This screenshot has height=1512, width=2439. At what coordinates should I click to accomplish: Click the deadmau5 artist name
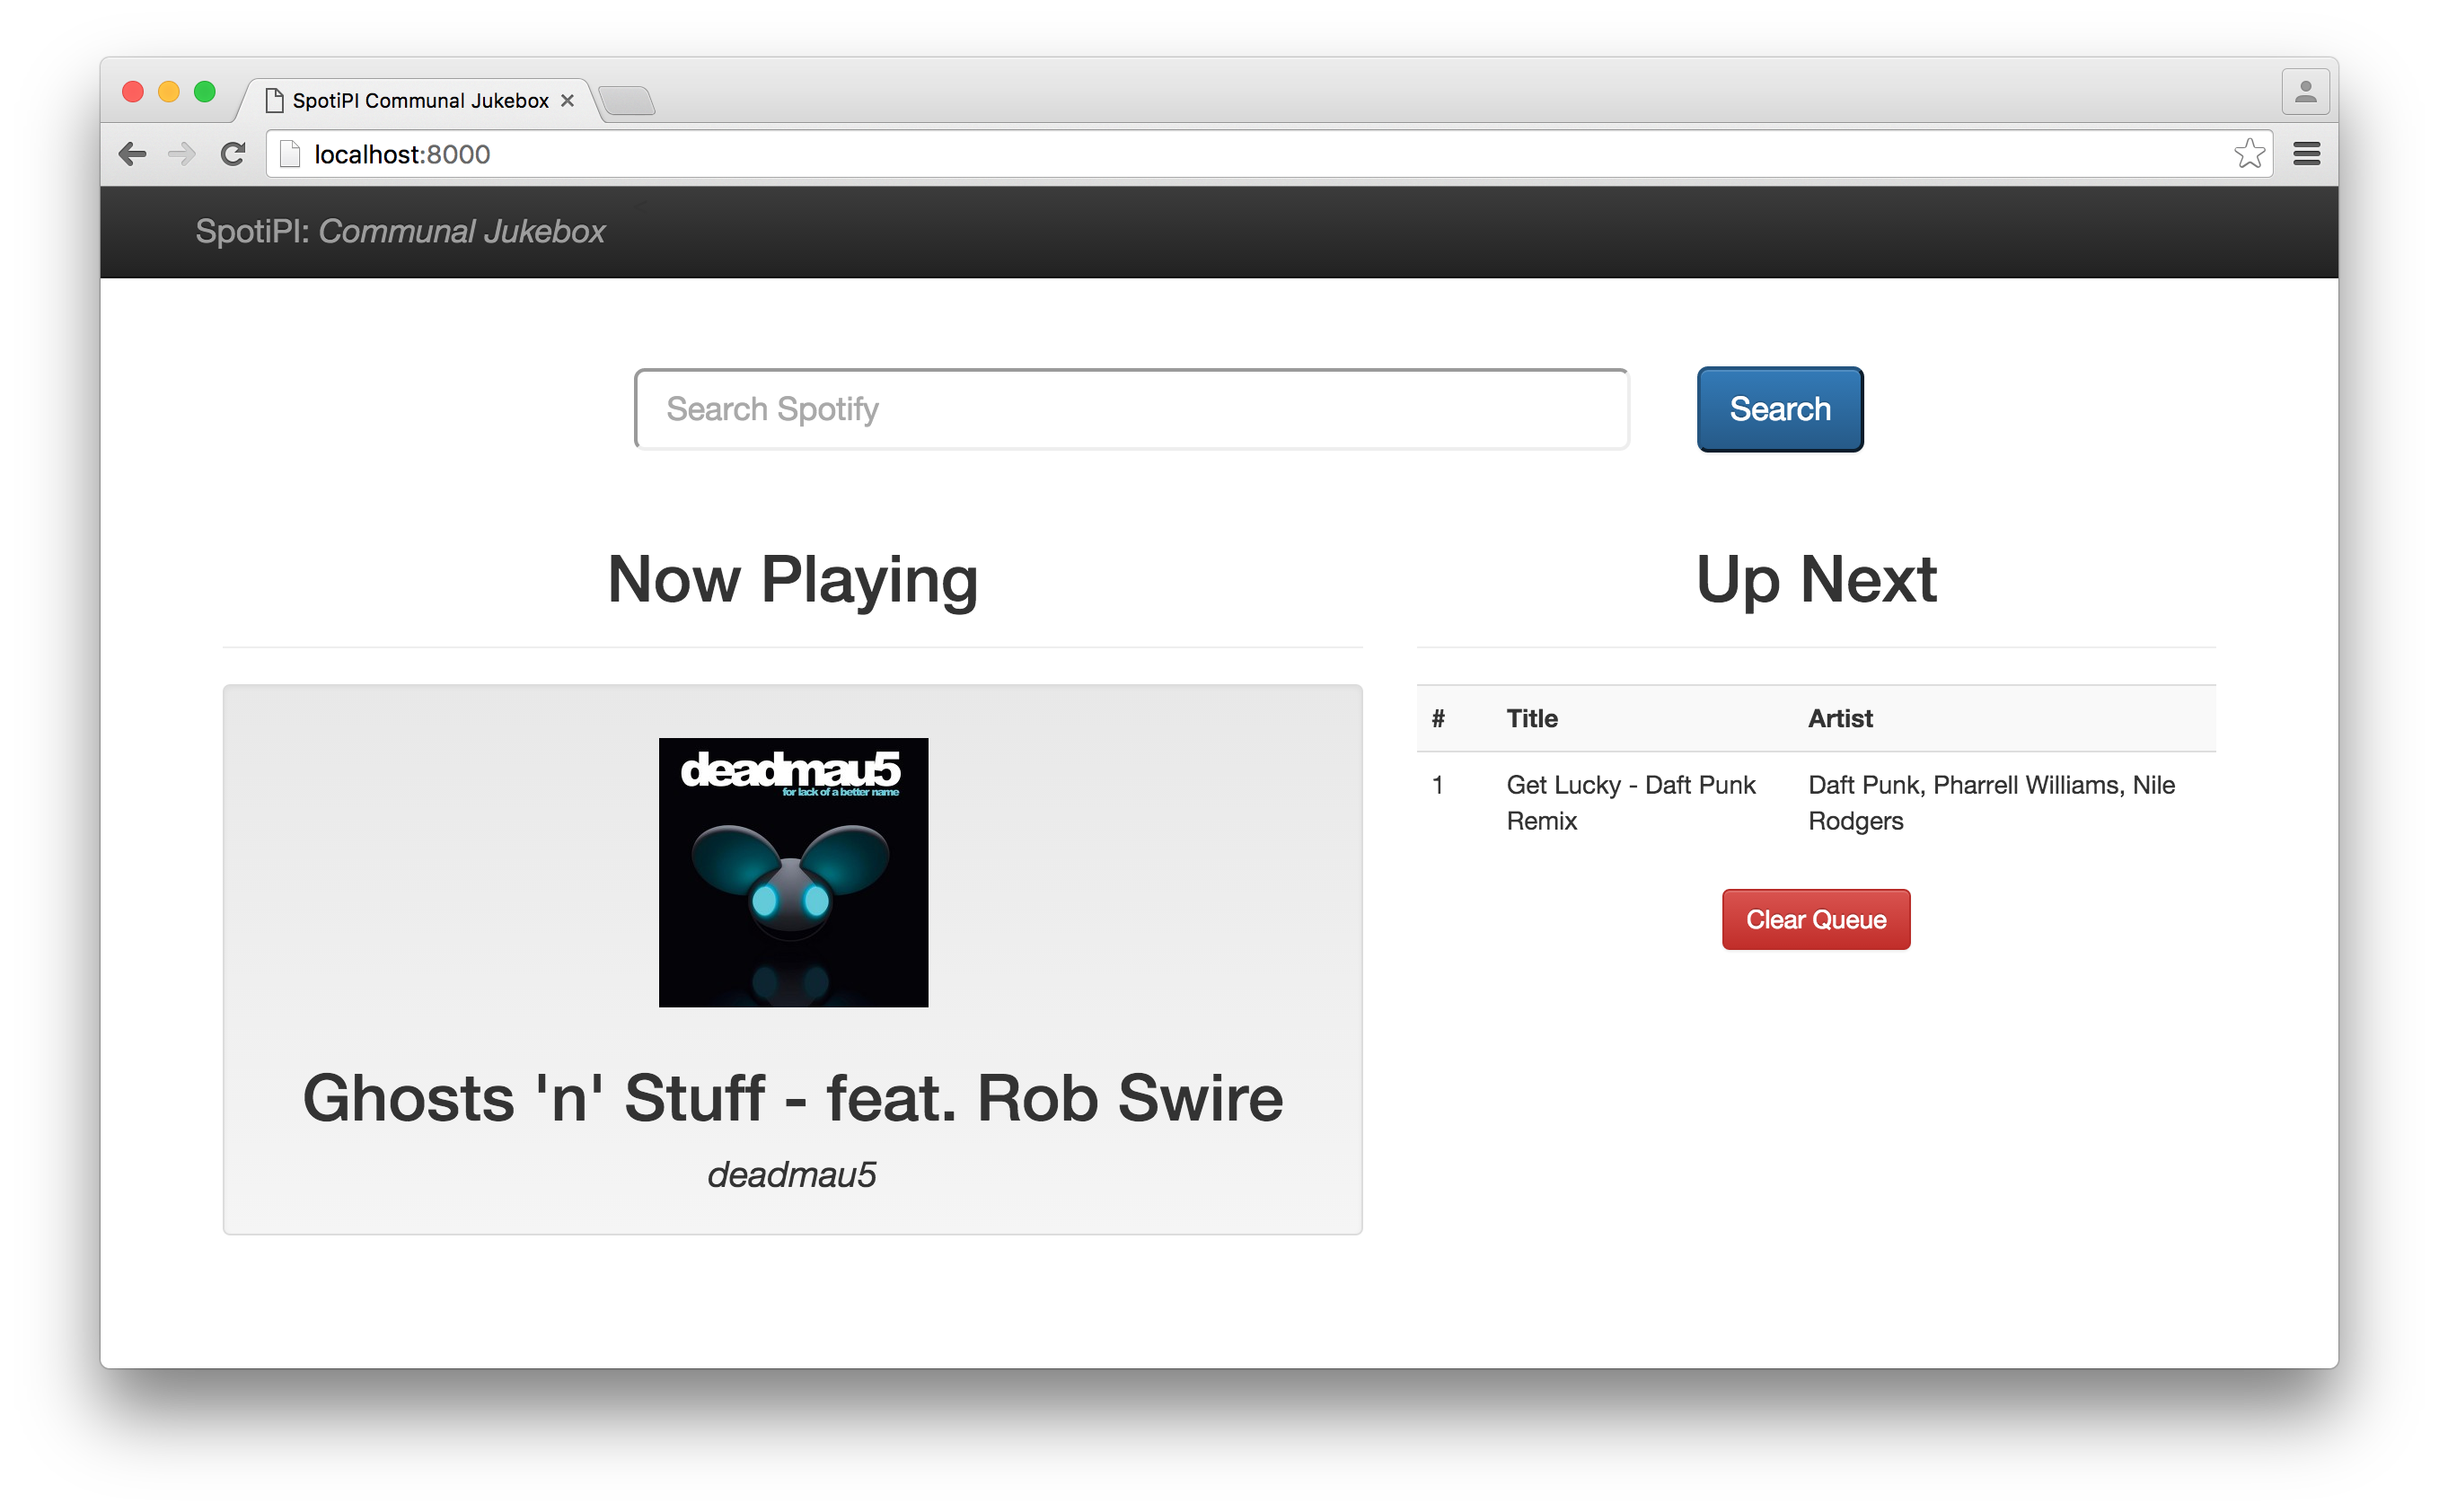[x=792, y=1174]
